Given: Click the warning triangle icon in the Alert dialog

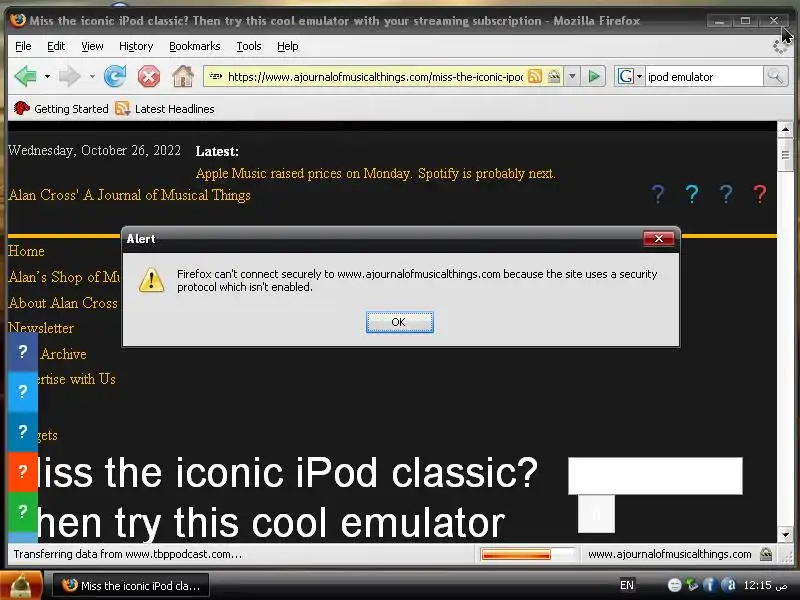Looking at the screenshot, I should [152, 280].
